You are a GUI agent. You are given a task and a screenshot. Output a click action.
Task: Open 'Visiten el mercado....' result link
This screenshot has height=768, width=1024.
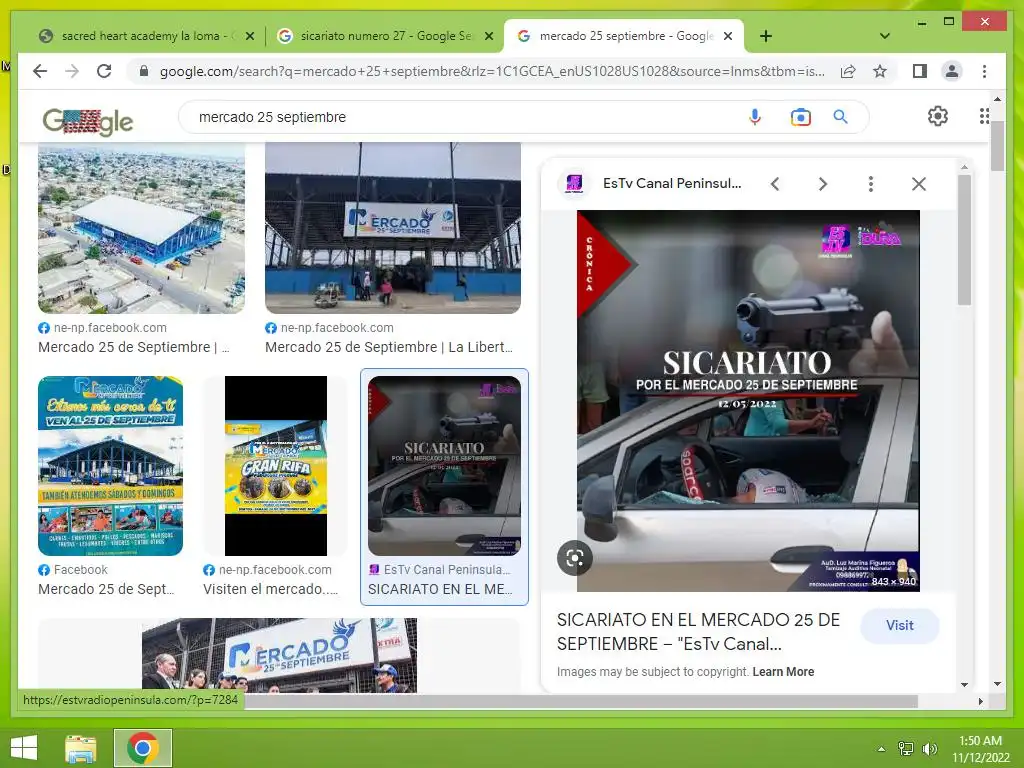[270, 589]
